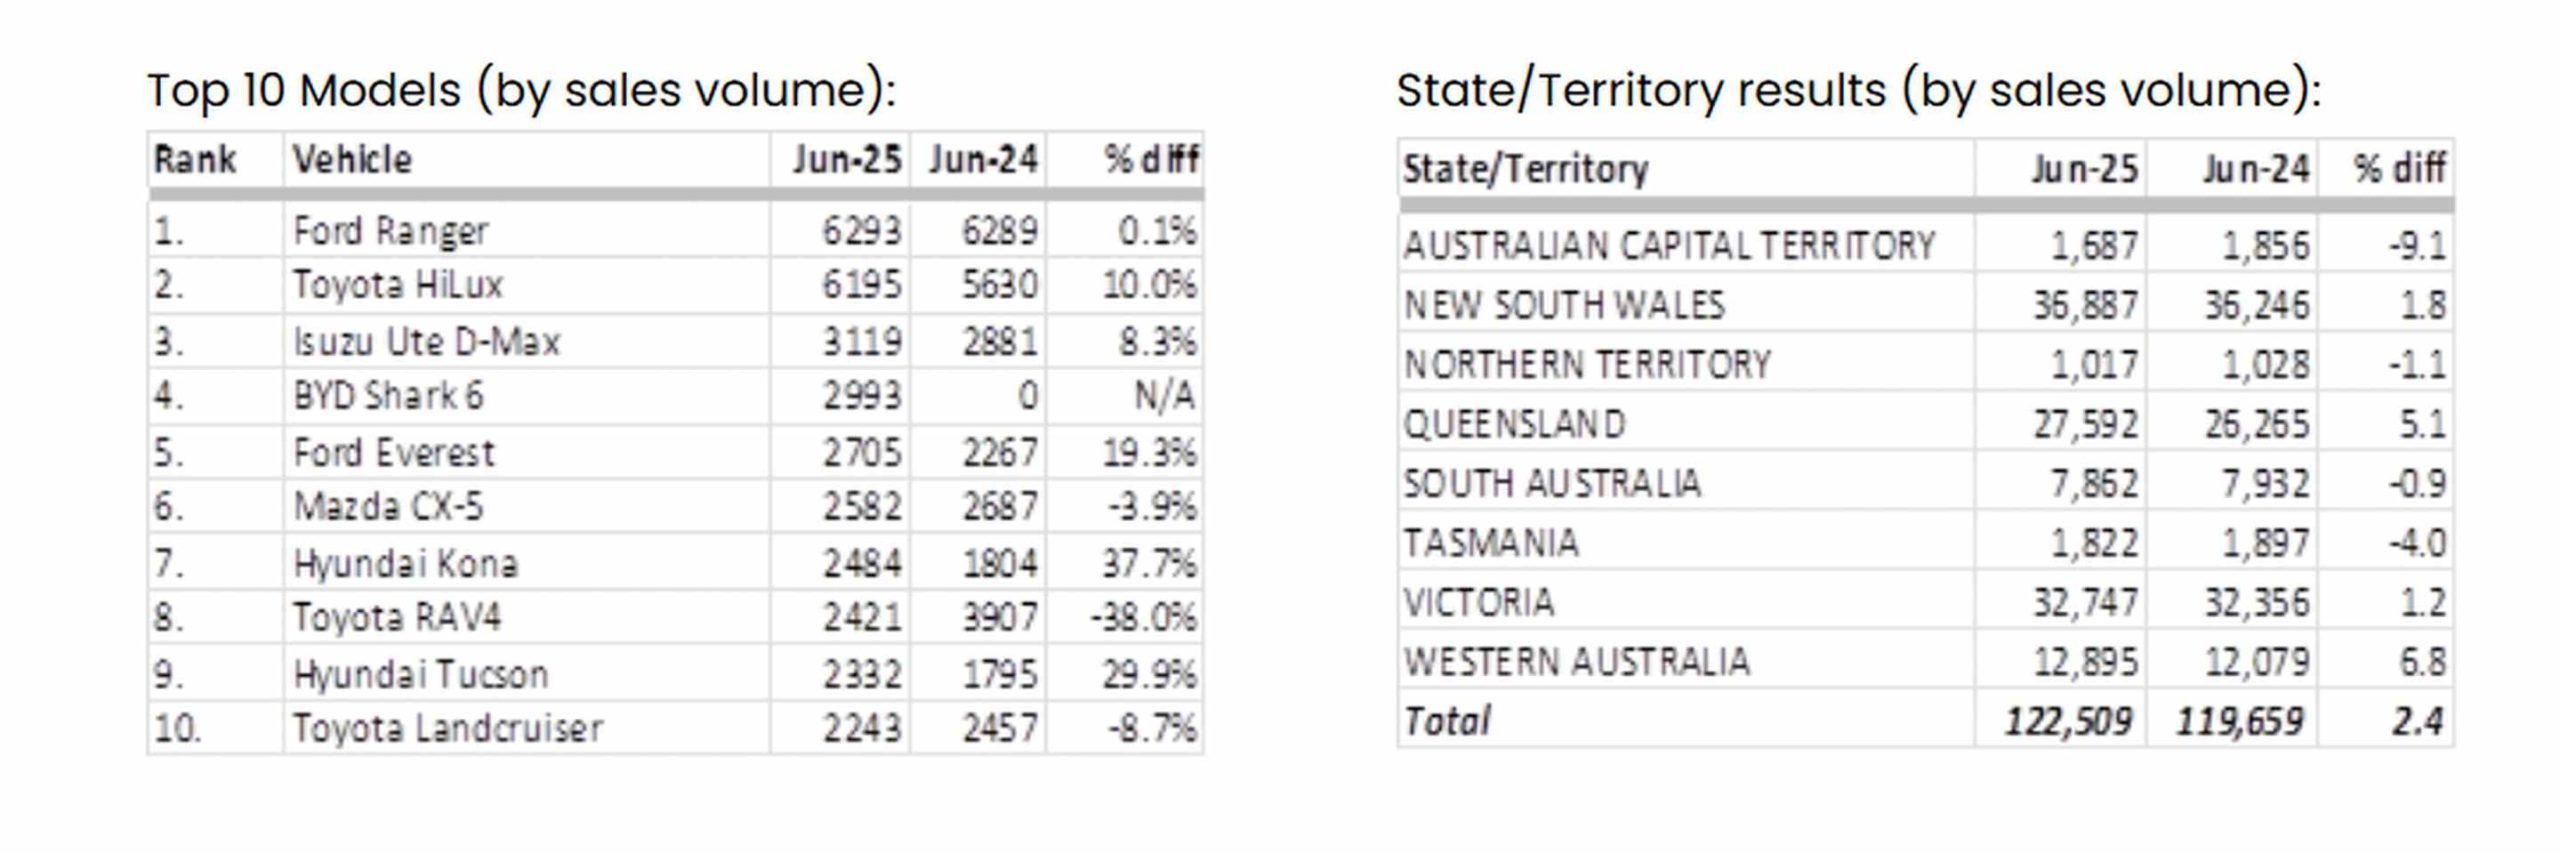Screen dimensions: 2560x853
Task: Click the Vehicle column header
Action: tap(351, 159)
